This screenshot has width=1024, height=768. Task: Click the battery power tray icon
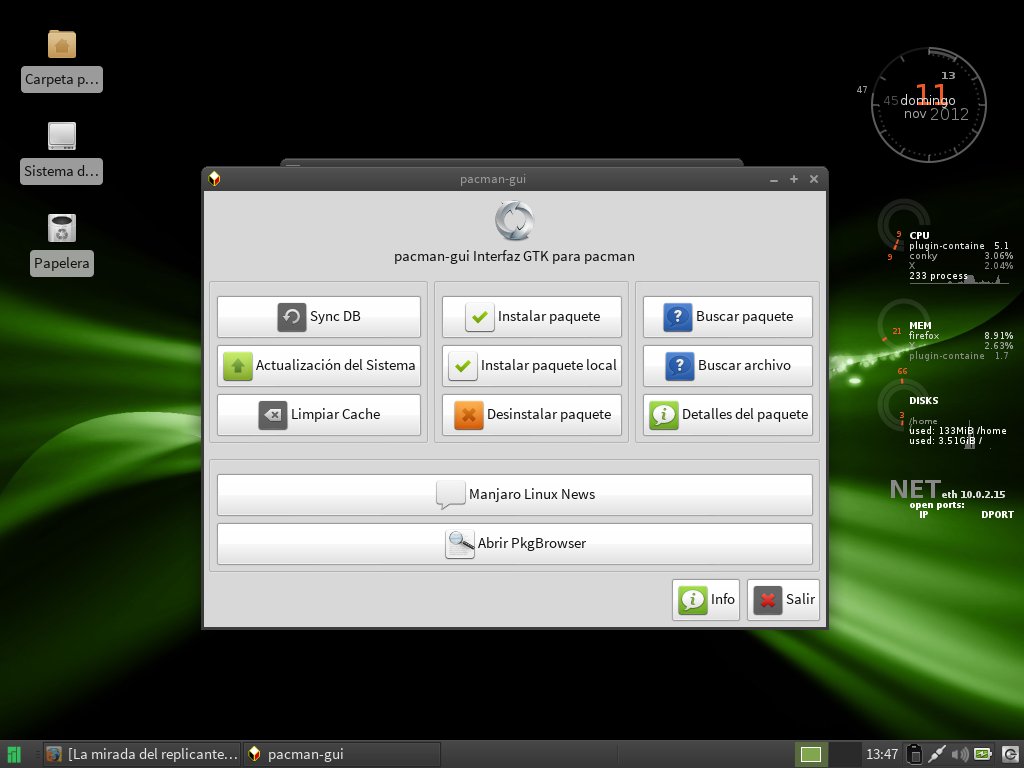pyautogui.click(x=982, y=754)
